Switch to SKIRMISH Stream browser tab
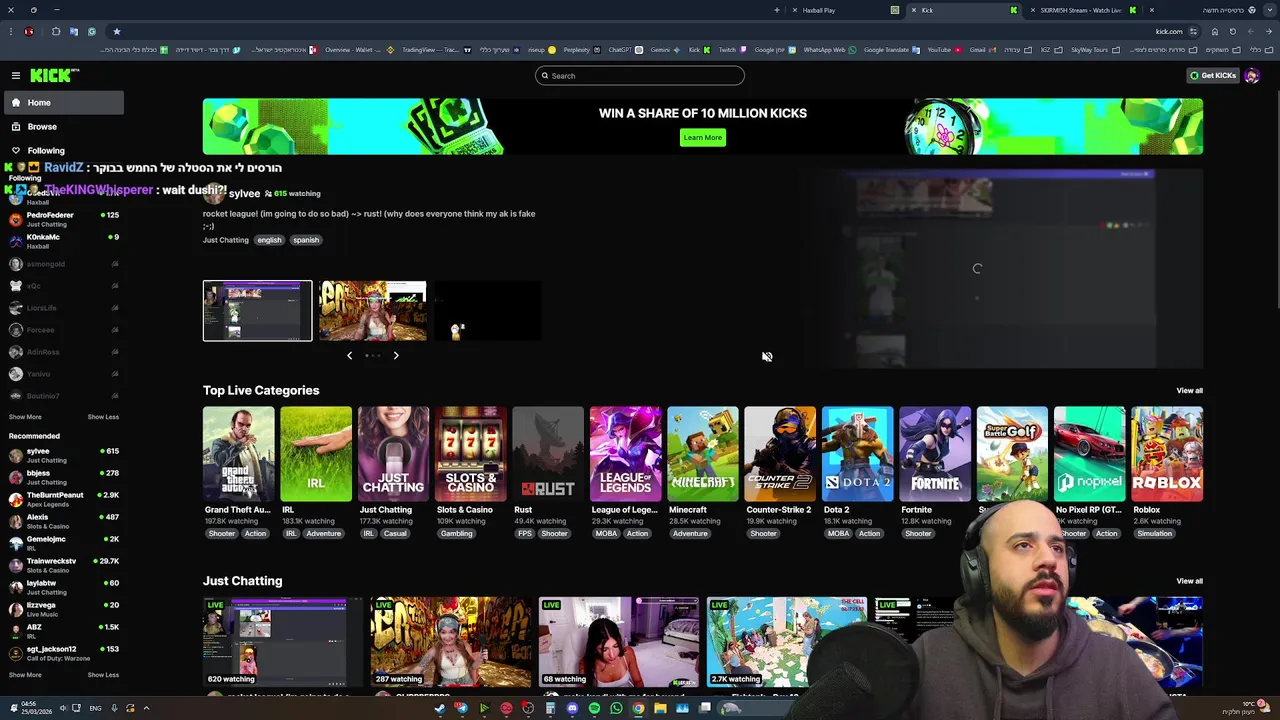This screenshot has height=720, width=1280. [x=1083, y=10]
